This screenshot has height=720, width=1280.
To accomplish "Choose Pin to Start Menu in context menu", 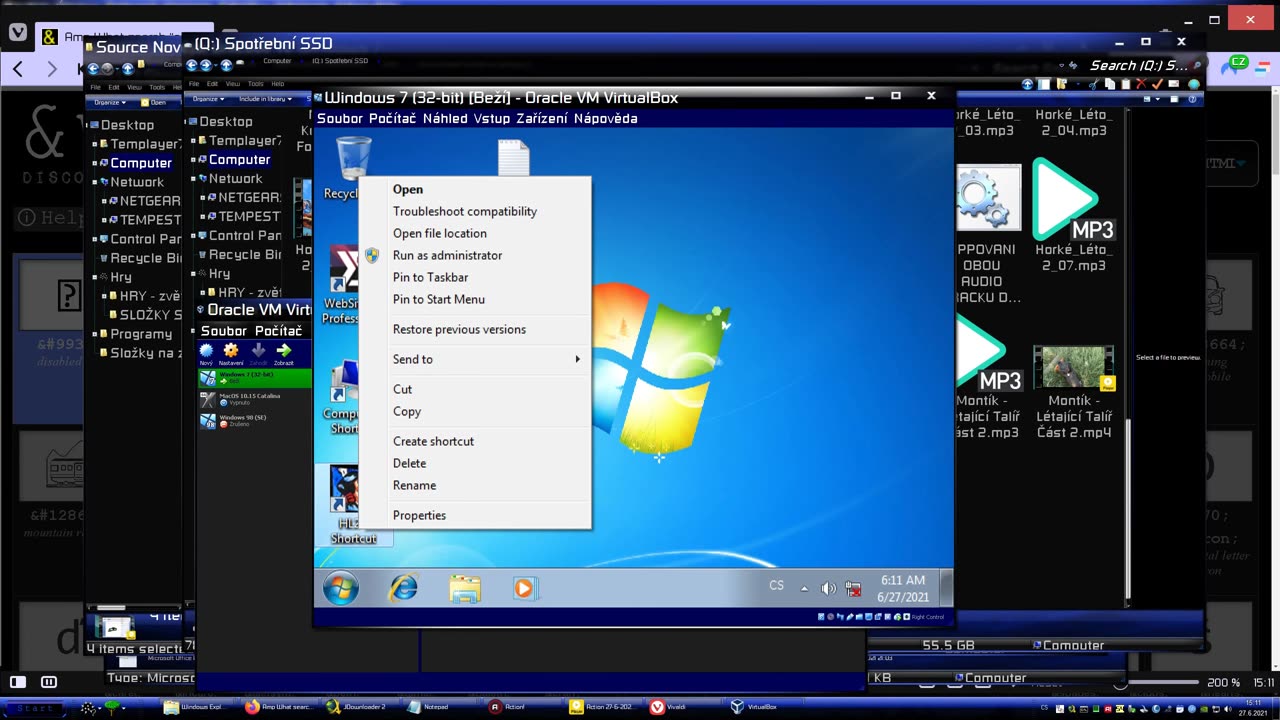I will click(x=439, y=299).
